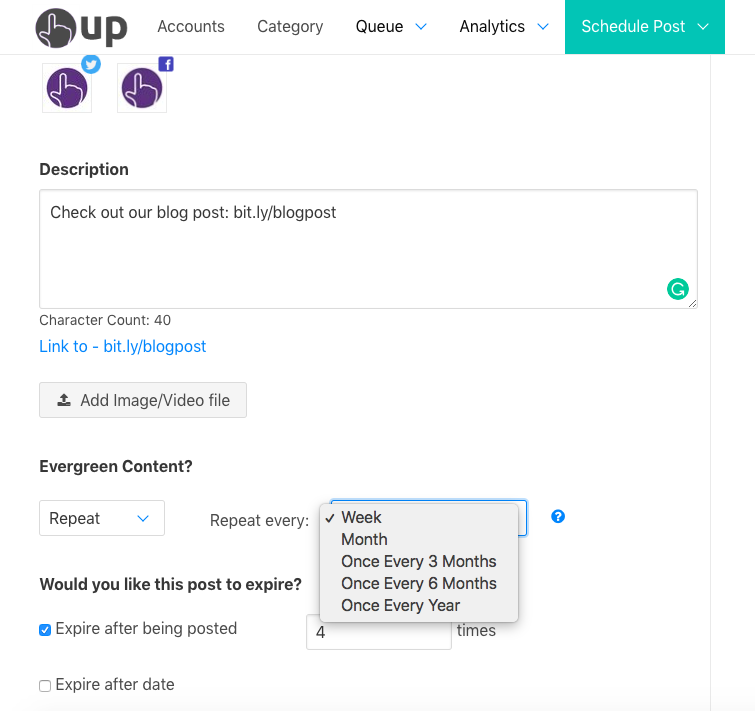This screenshot has width=755, height=711.
Task: Open the bit.ly/blogpost link
Action: click(x=123, y=346)
